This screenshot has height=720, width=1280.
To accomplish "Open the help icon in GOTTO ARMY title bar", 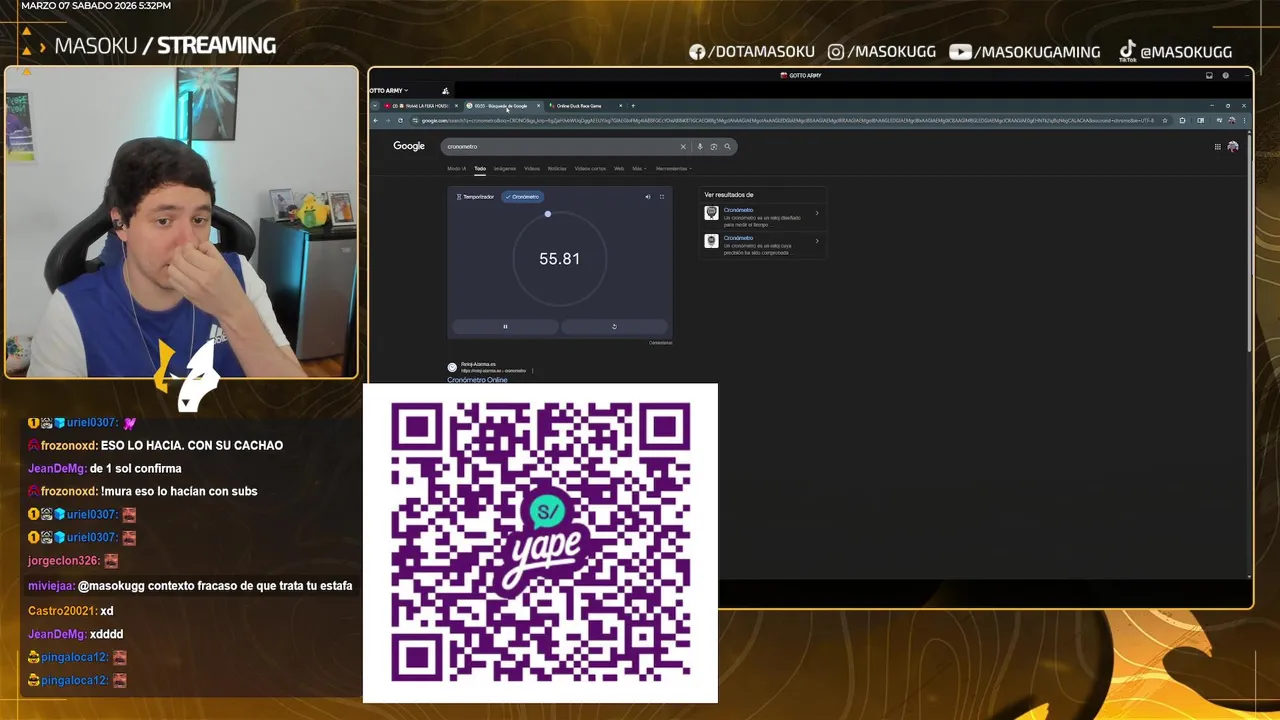I will (1225, 75).
